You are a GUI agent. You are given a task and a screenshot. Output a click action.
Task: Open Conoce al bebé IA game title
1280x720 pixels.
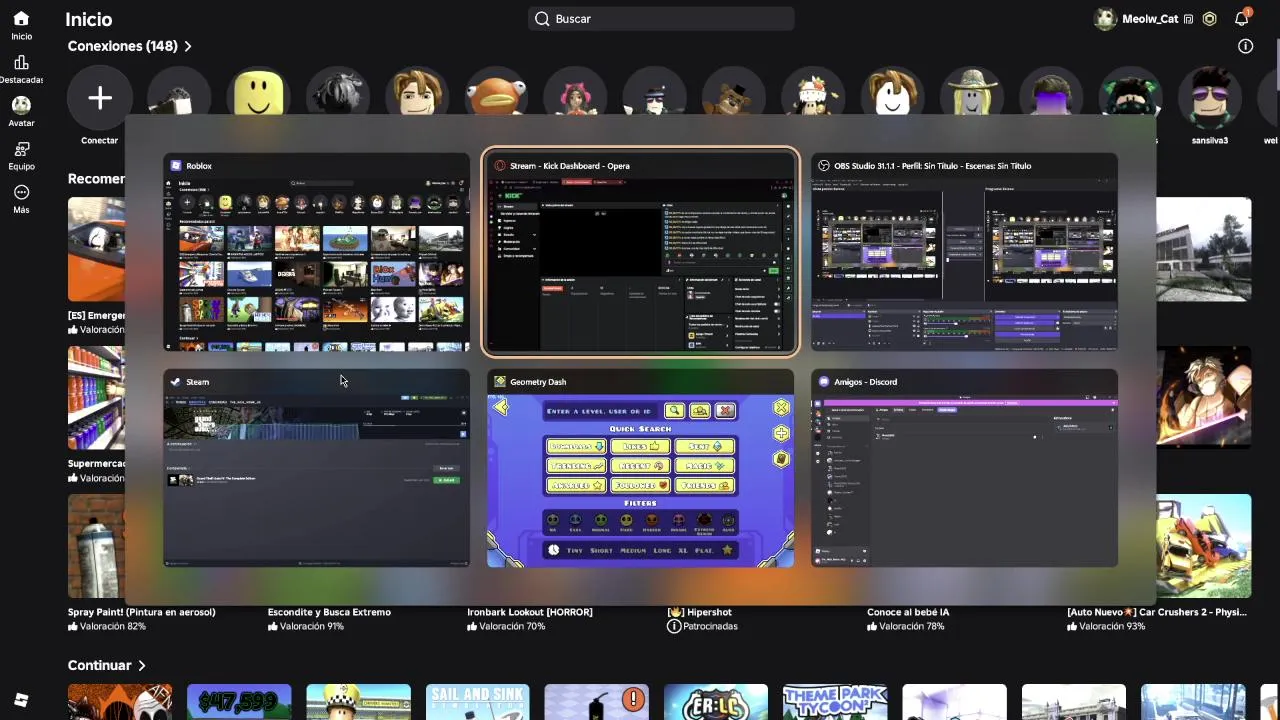click(x=908, y=612)
